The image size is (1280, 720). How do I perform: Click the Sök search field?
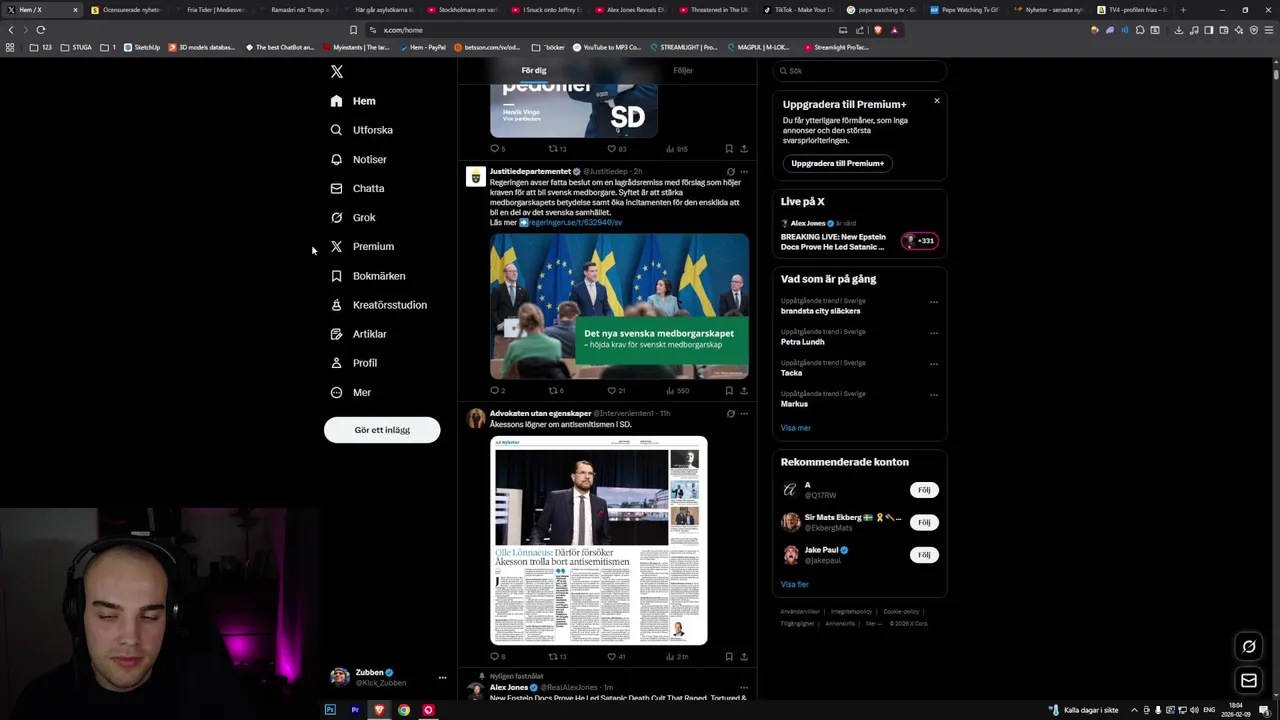(860, 71)
